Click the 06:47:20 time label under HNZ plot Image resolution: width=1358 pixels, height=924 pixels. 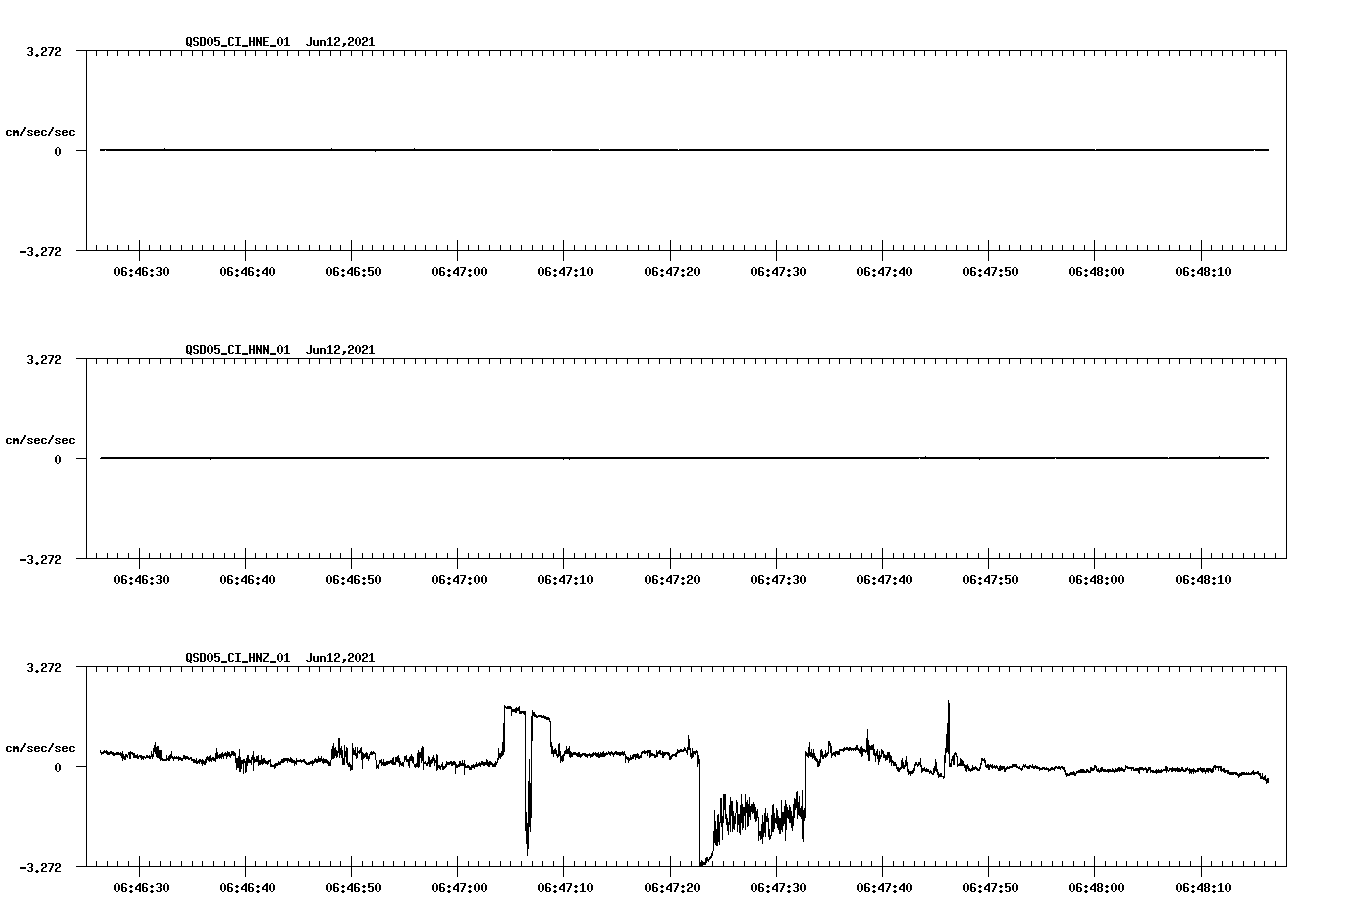coord(672,888)
